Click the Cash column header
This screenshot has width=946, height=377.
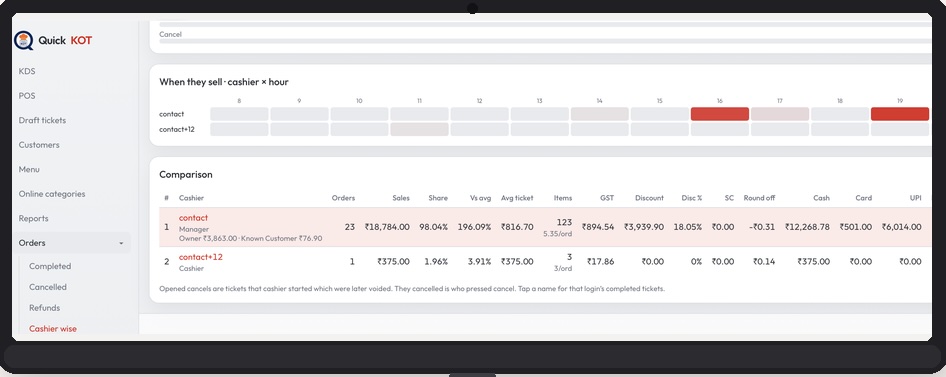[x=821, y=198]
